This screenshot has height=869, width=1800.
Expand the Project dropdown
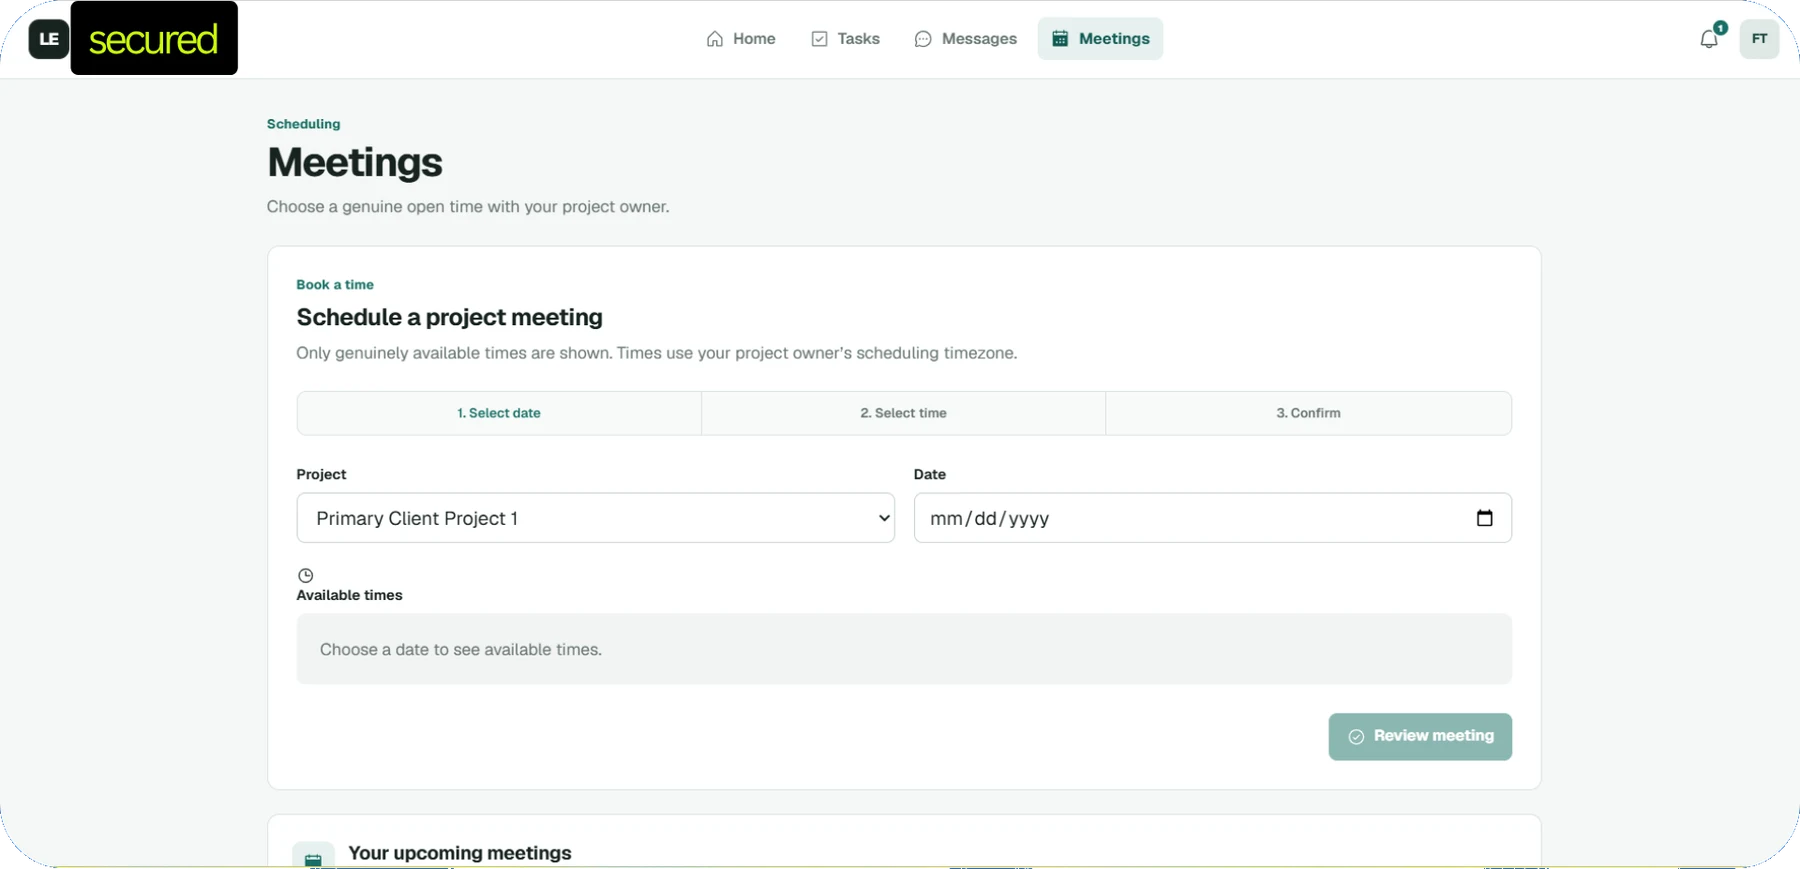[x=596, y=518]
